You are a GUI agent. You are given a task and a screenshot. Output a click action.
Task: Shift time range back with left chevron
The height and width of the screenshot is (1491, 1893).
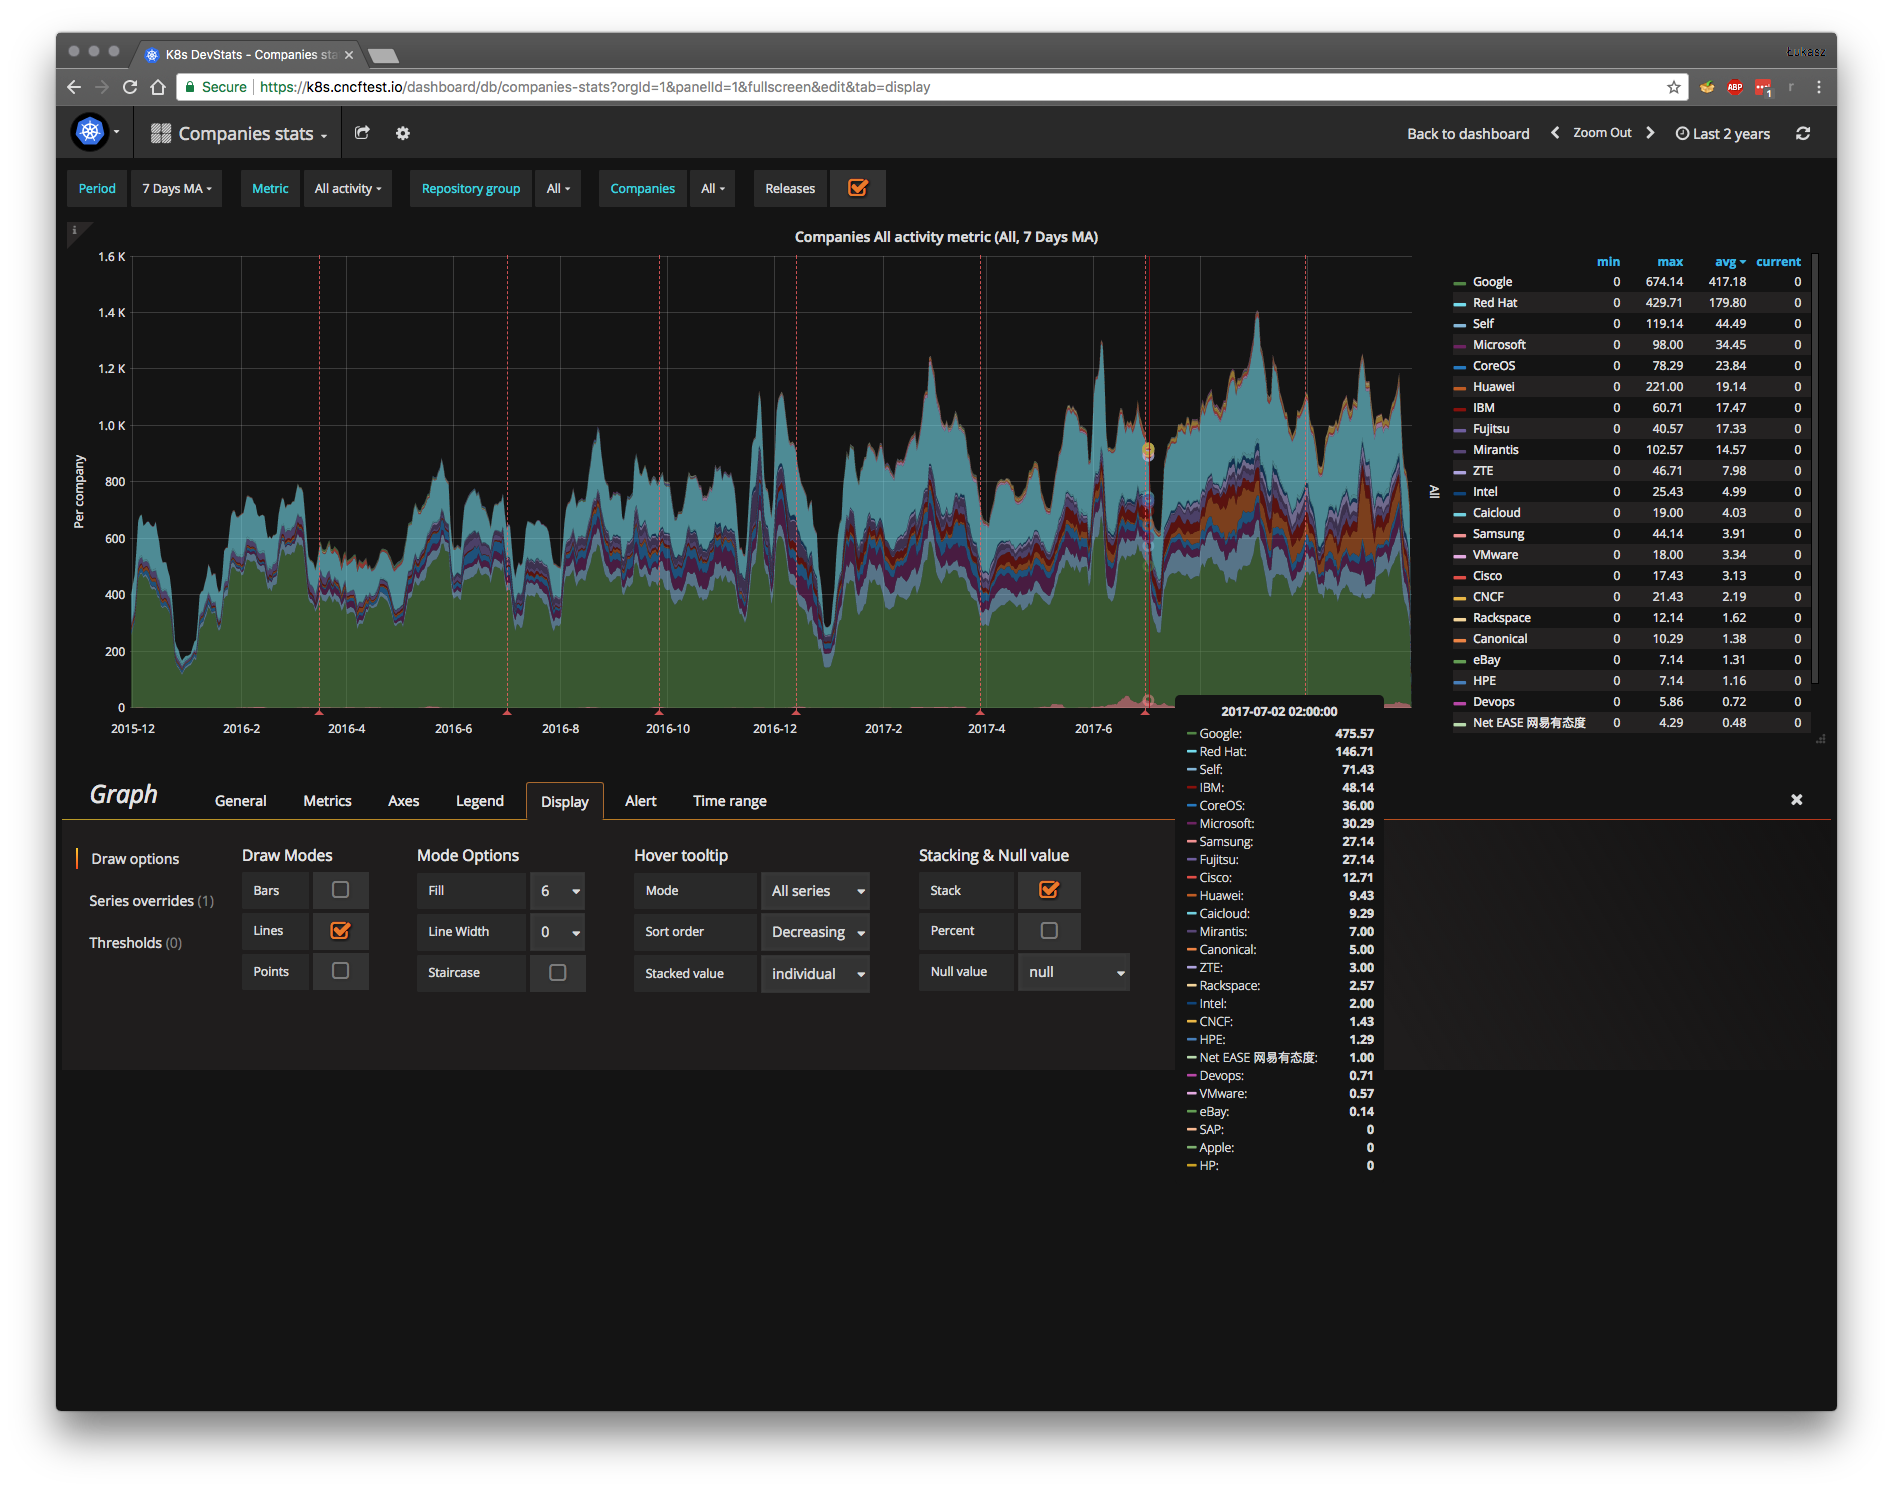coord(1554,132)
